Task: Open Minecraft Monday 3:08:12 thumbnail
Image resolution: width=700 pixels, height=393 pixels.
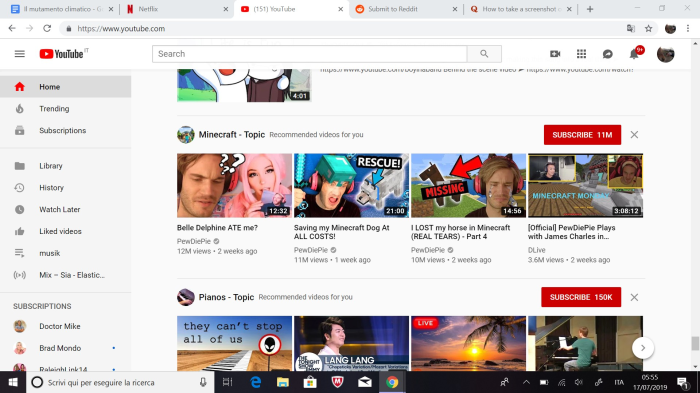Action: (585, 186)
